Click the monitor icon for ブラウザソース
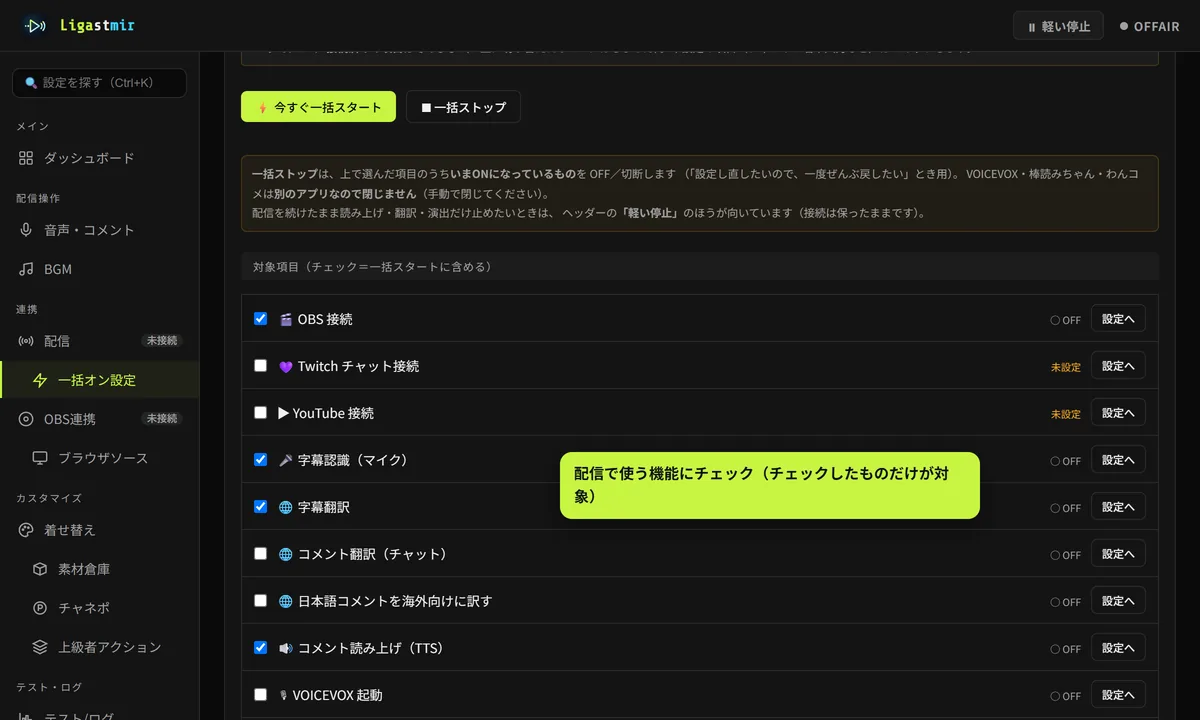The width and height of the screenshot is (1200, 720). tap(40, 458)
